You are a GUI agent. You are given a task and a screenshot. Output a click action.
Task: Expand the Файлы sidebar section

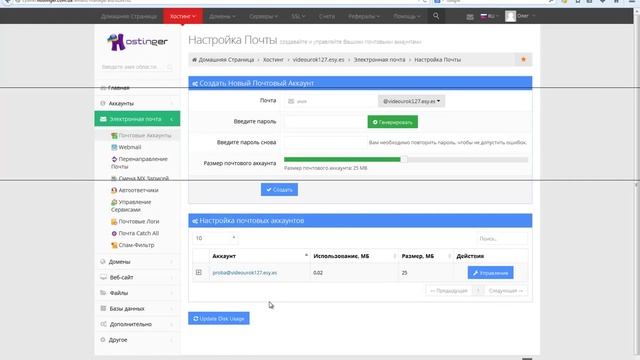tap(137, 293)
